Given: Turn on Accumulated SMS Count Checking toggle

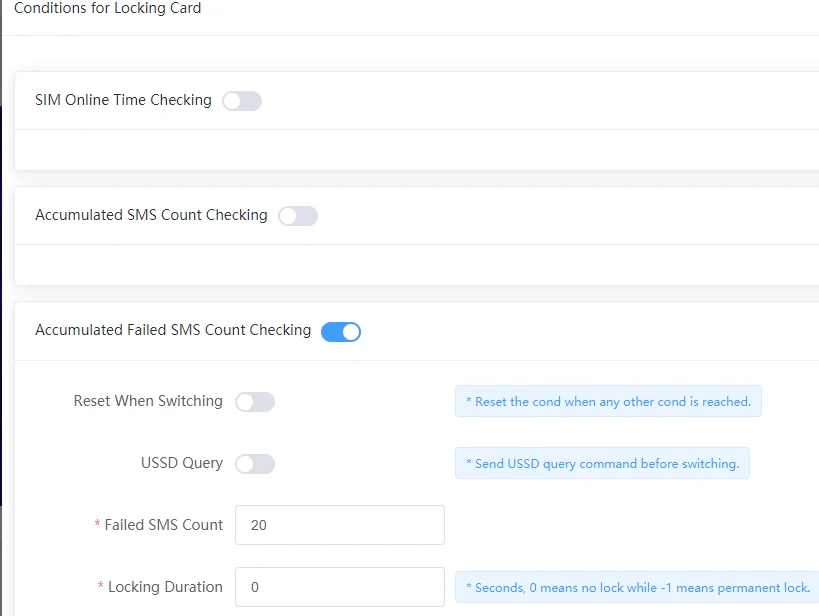Looking at the screenshot, I should click(298, 216).
